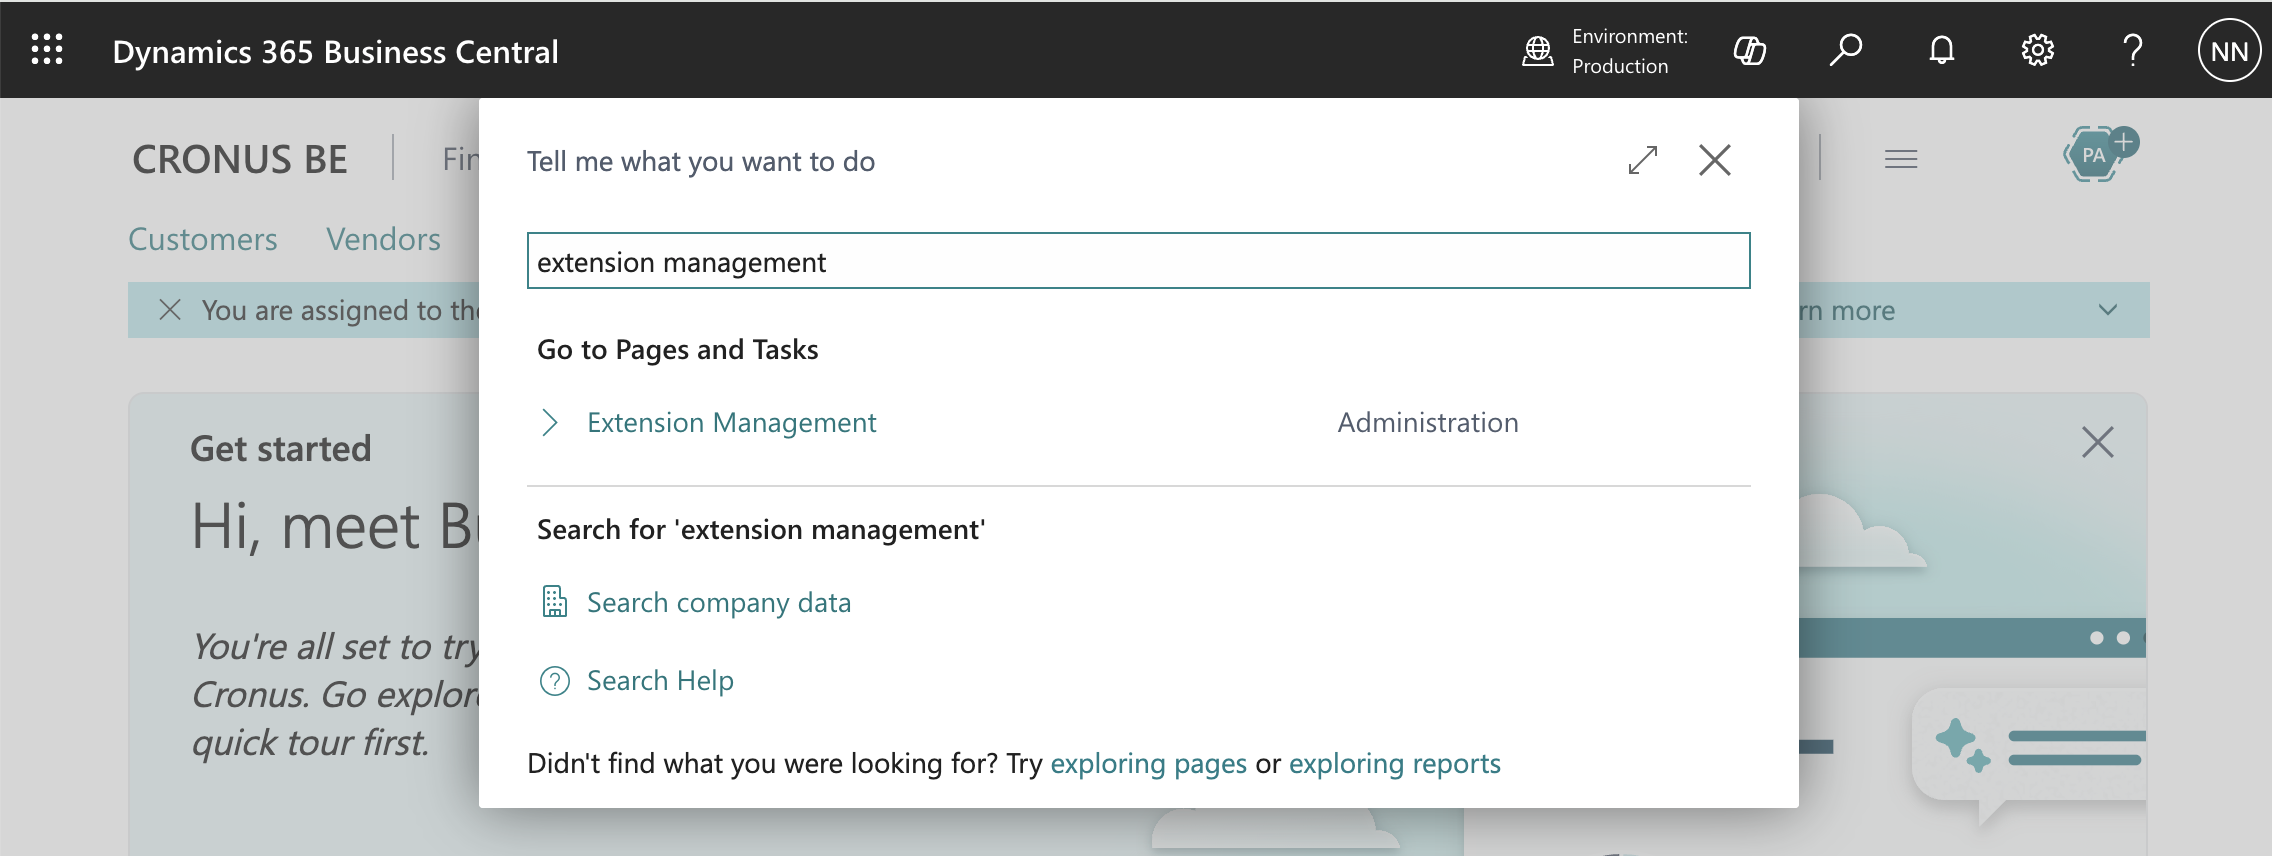Click the Environment globe icon

(x=1538, y=50)
